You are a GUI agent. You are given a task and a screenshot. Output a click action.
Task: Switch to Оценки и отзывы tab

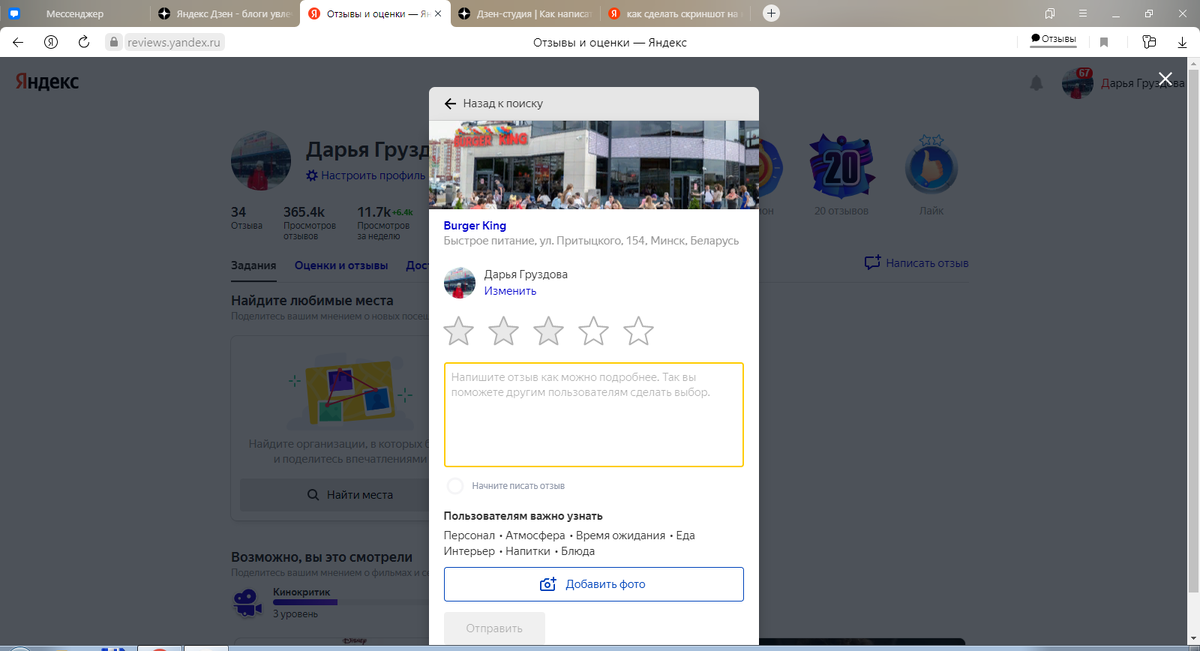(341, 265)
